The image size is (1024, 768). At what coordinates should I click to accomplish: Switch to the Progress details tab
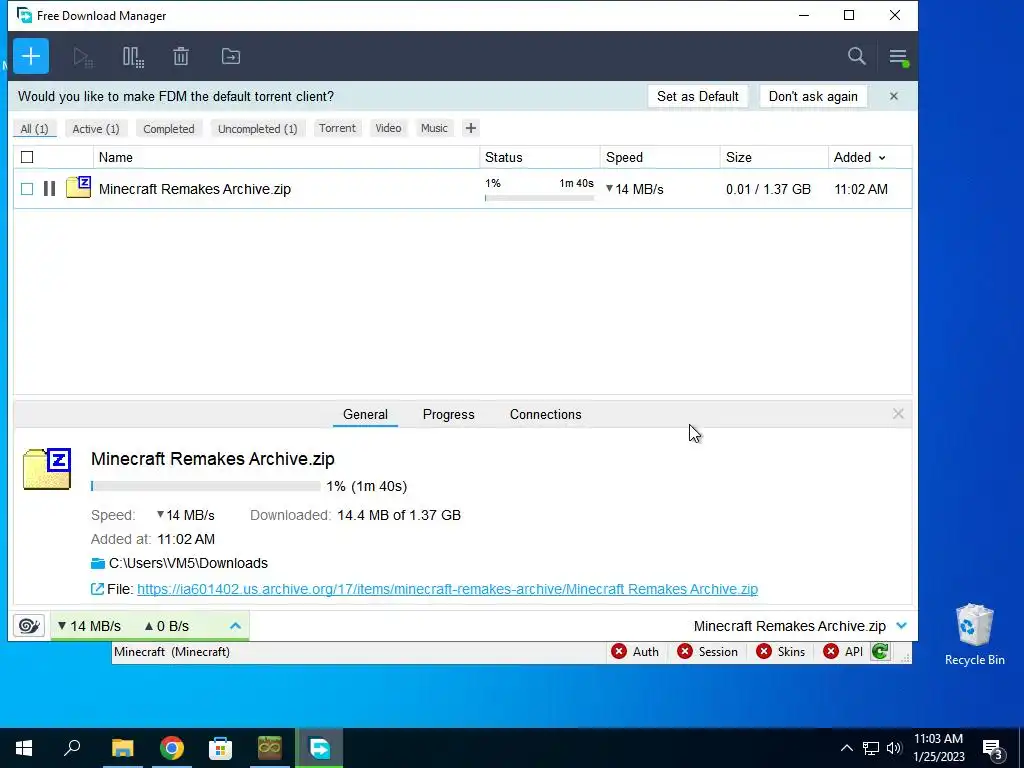click(x=449, y=414)
